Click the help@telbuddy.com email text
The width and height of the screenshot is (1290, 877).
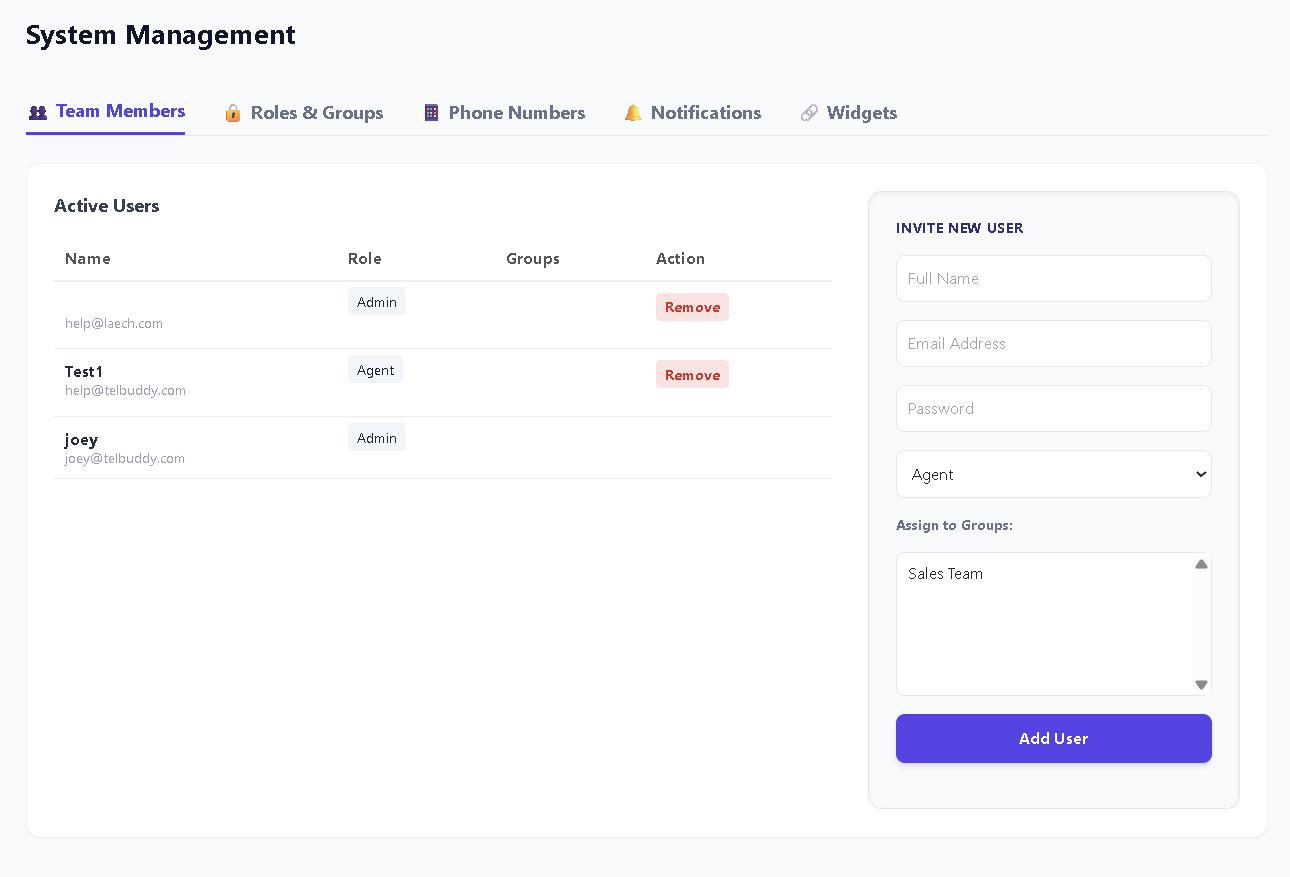pos(125,391)
